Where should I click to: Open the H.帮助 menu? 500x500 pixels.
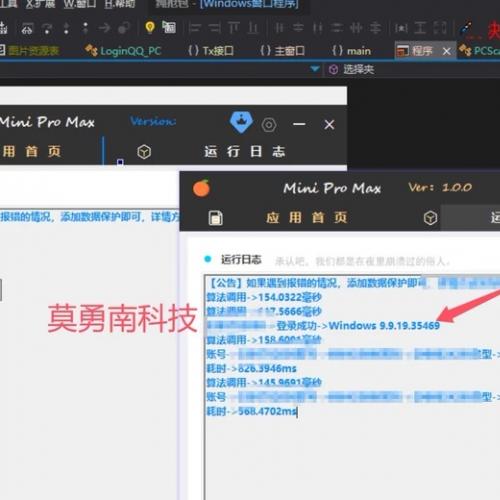[x=120, y=4]
